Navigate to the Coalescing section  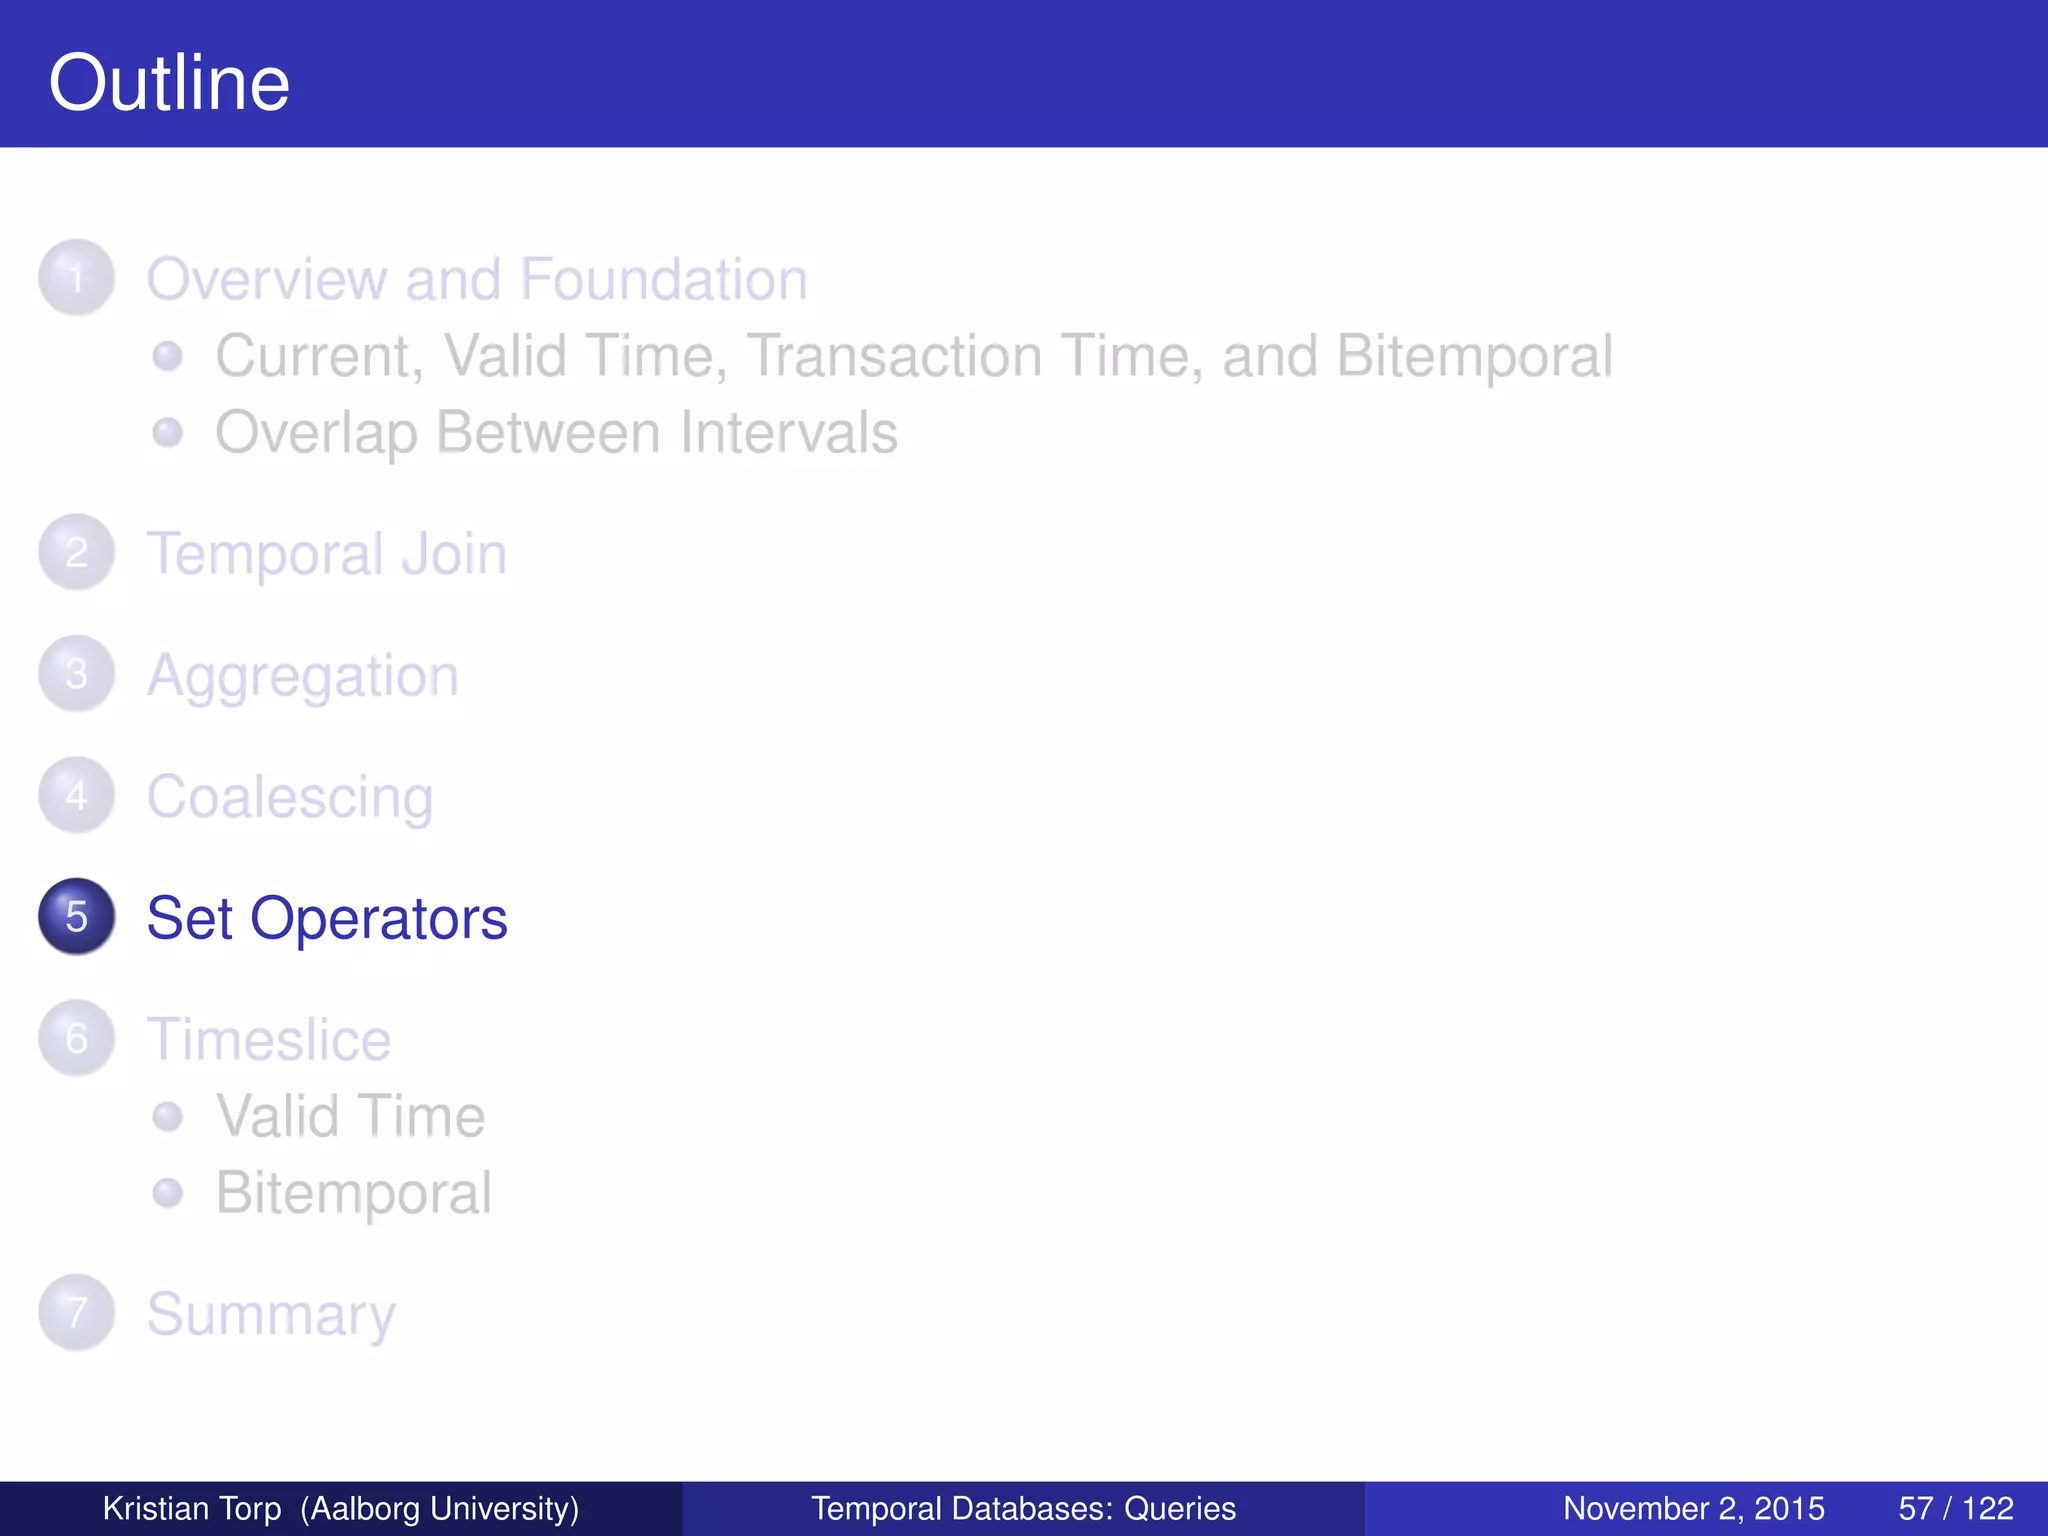[290, 797]
